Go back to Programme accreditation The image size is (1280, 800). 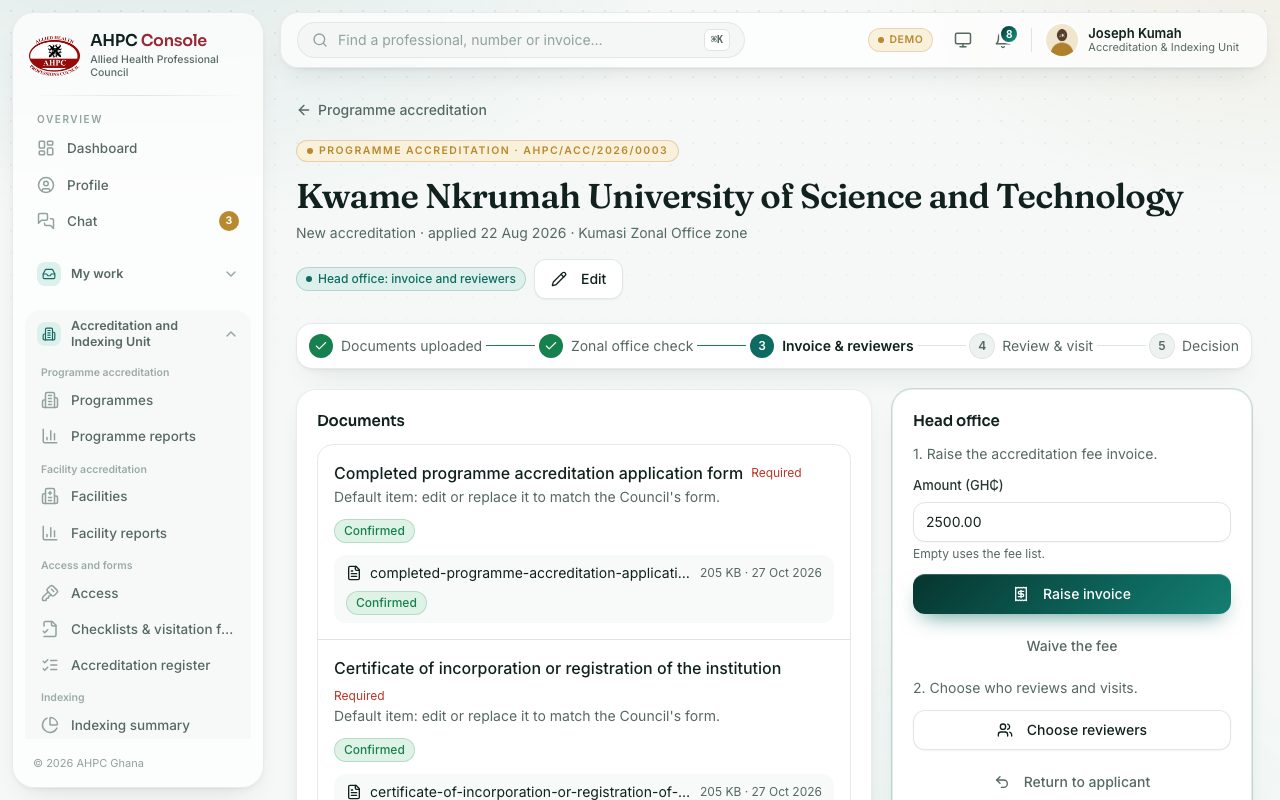(x=392, y=110)
